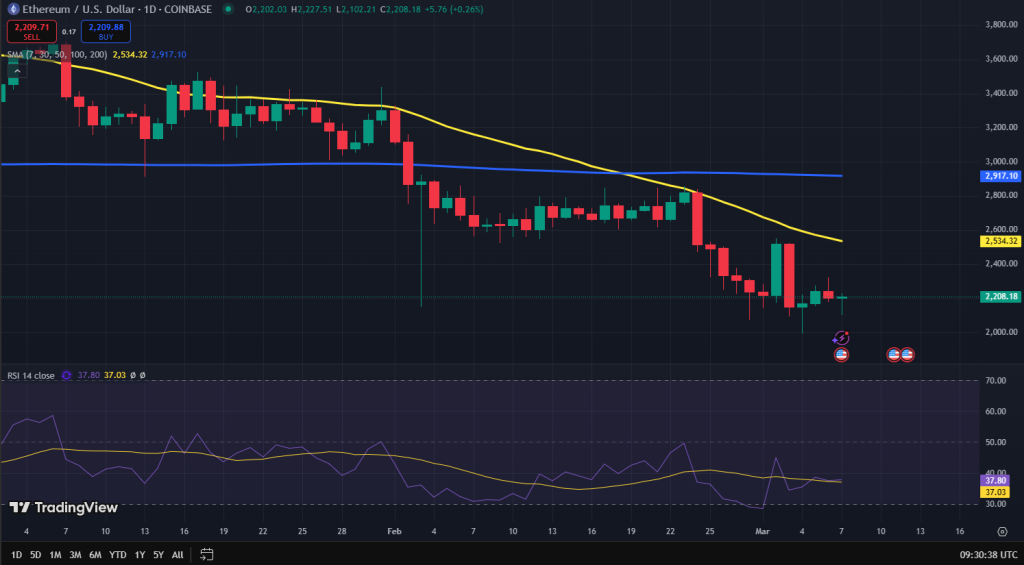
Task: Click the Ethereum logo next to the symbol name
Action: pyautogui.click(x=12, y=9)
